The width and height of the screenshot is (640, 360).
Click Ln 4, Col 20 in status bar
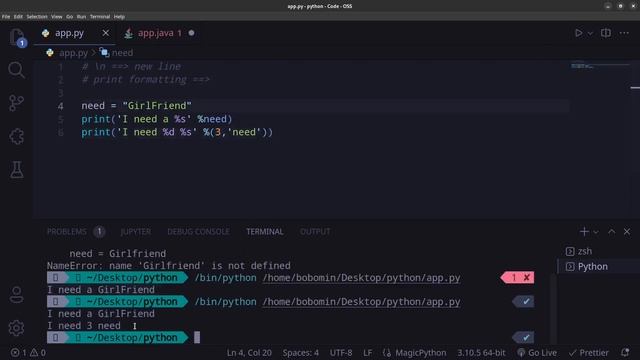249,353
